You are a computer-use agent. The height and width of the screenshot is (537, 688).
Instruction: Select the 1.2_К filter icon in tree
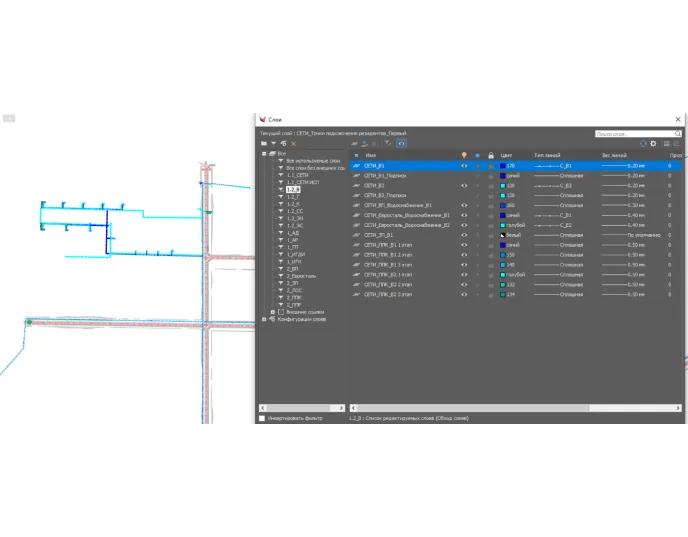[x=281, y=204]
